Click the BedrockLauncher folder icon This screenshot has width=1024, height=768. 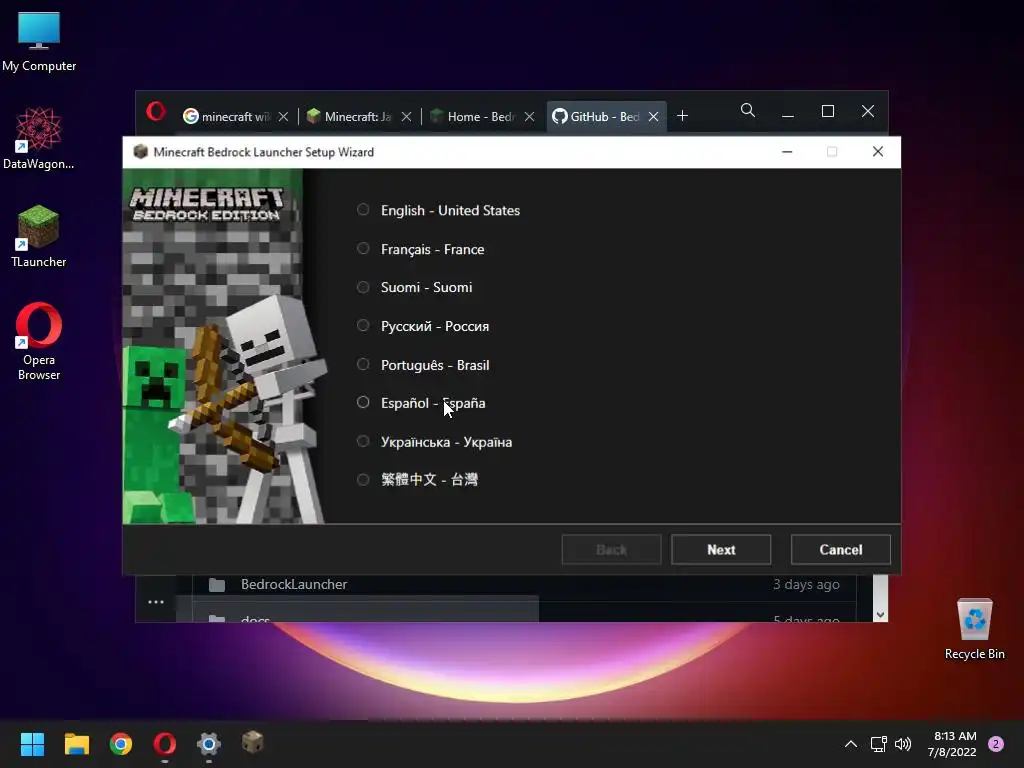[217, 584]
